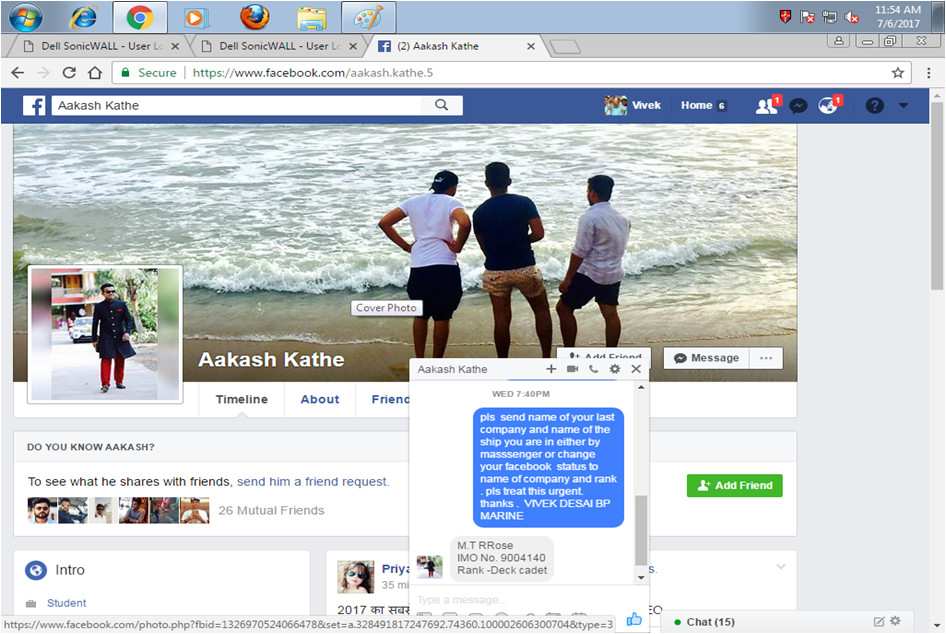Select the Timeline tab

coord(242,399)
